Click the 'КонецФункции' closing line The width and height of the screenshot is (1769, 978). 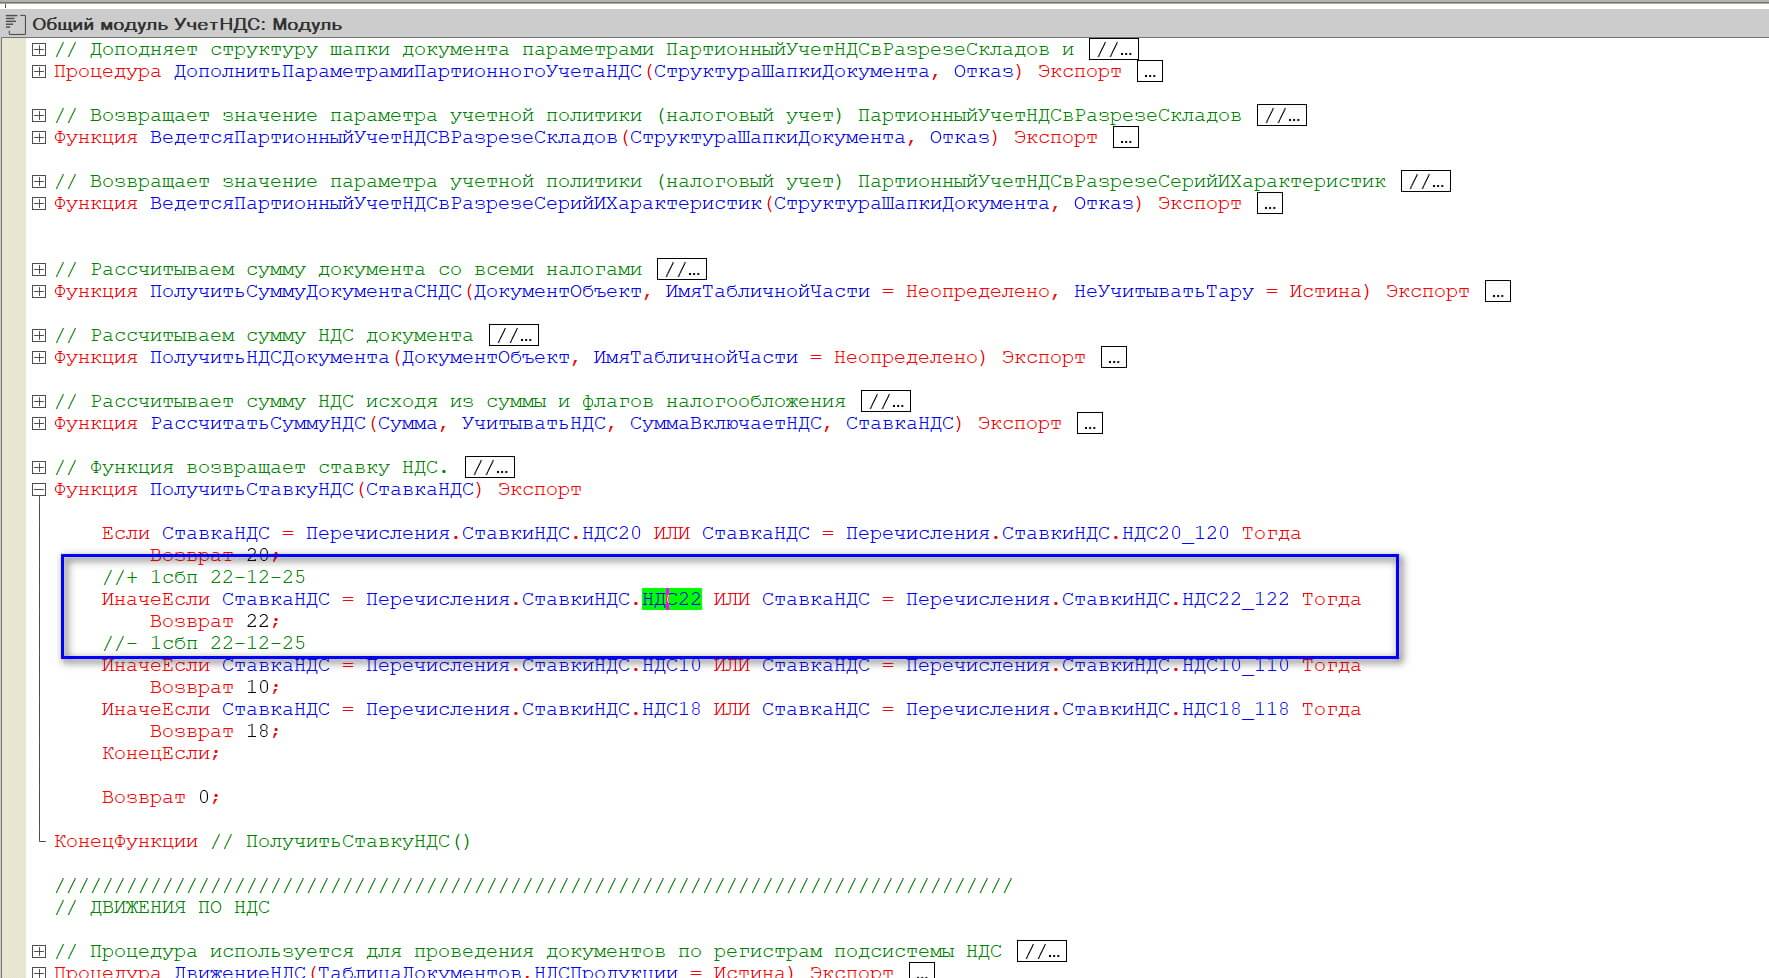126,842
